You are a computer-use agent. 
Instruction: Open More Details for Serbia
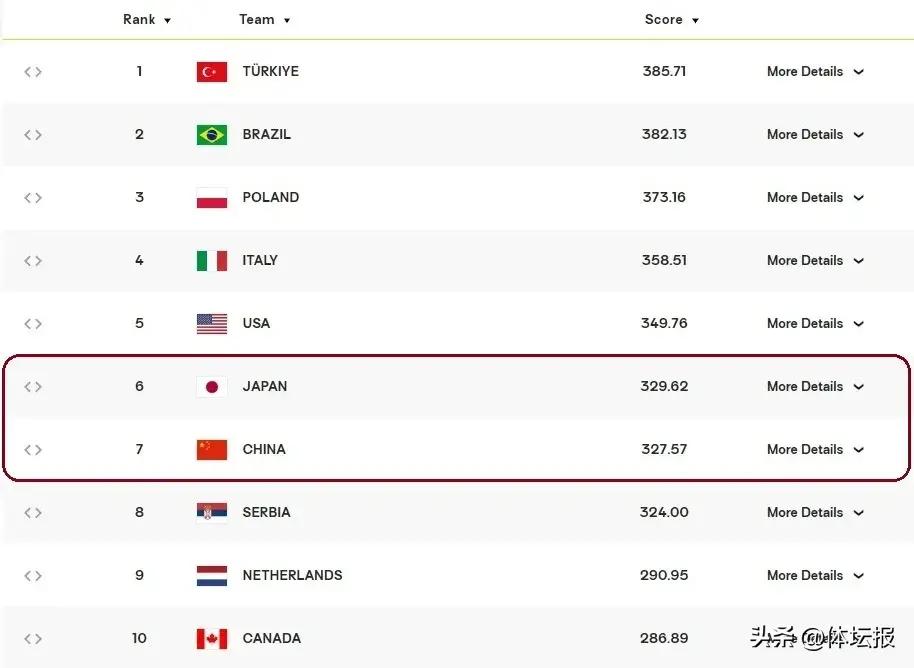point(815,513)
